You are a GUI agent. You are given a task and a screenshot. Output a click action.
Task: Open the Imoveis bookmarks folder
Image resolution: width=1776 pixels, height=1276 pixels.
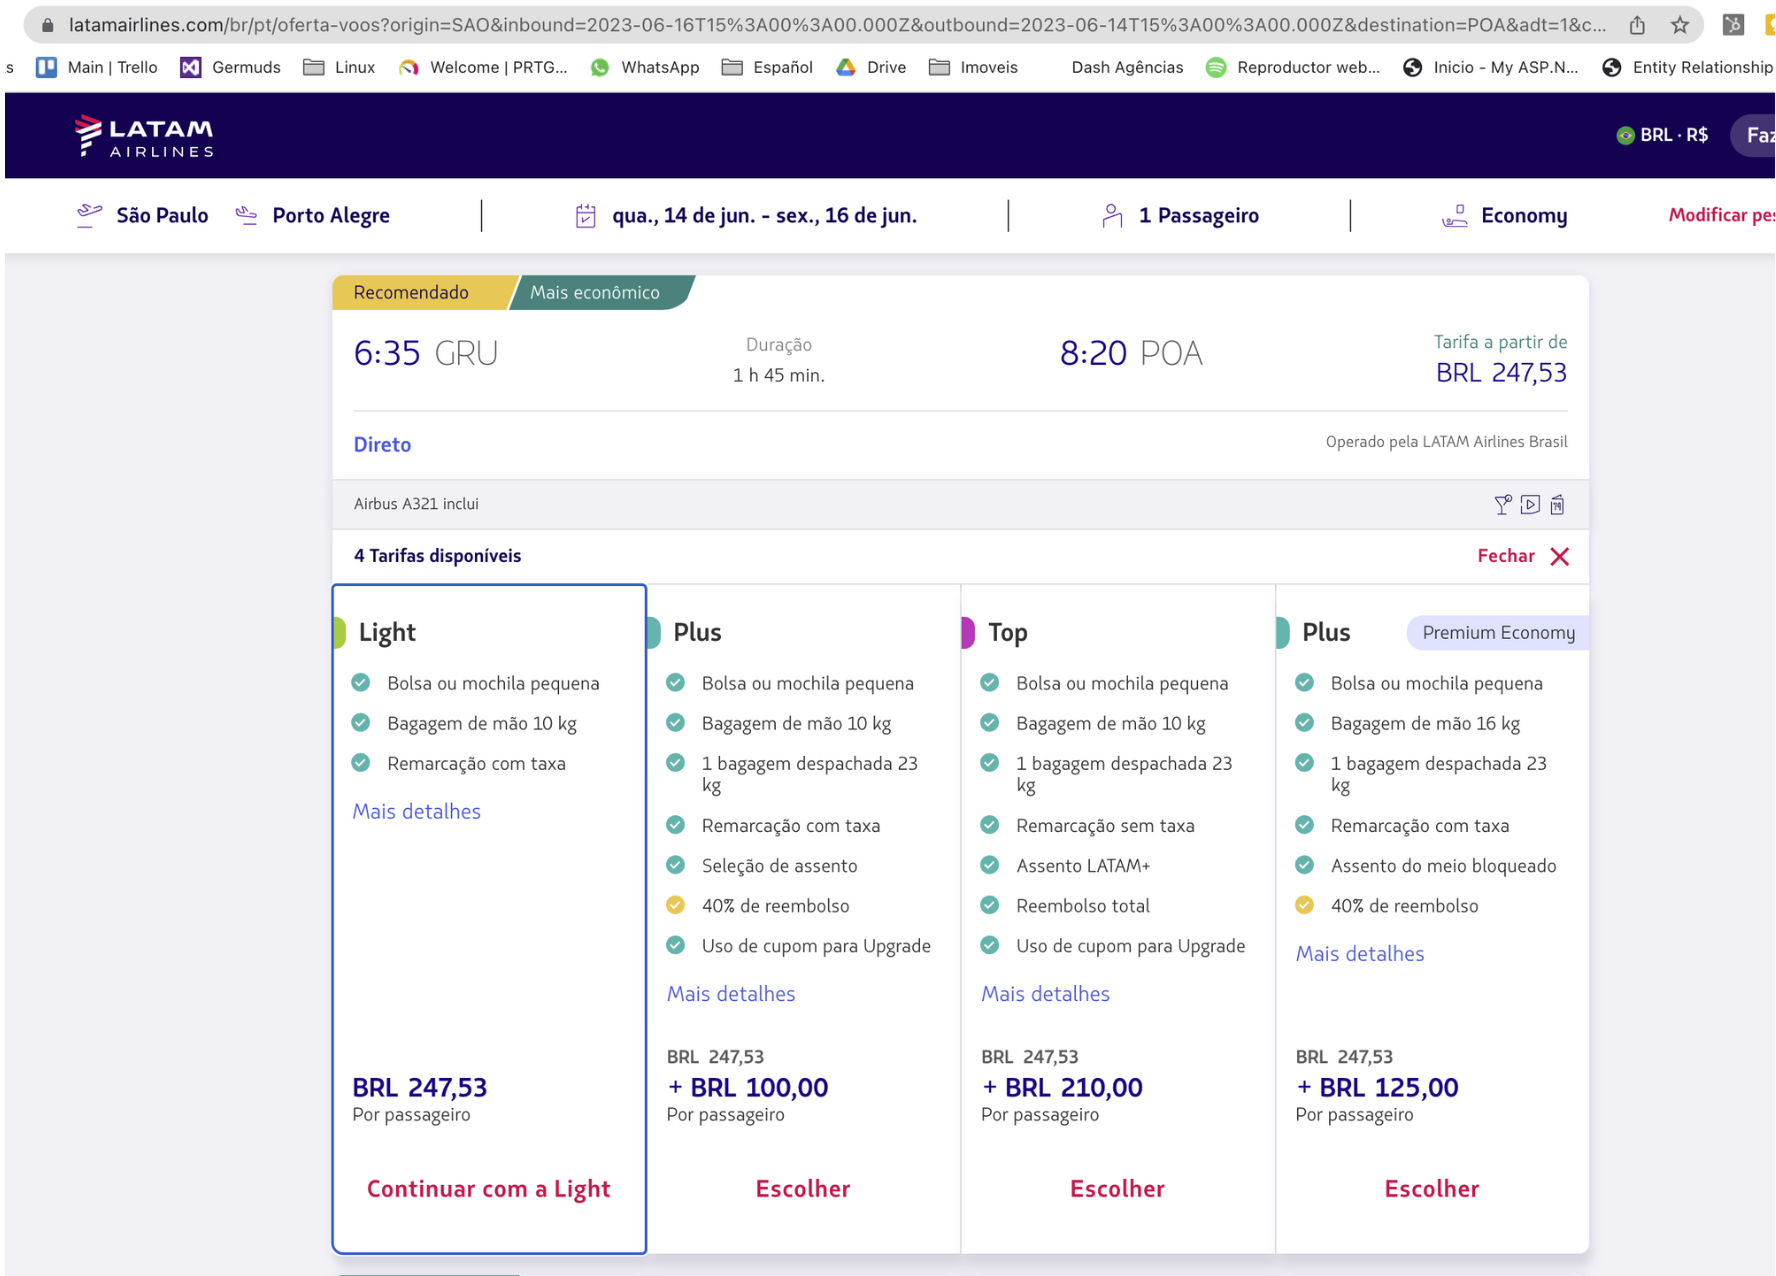(974, 67)
